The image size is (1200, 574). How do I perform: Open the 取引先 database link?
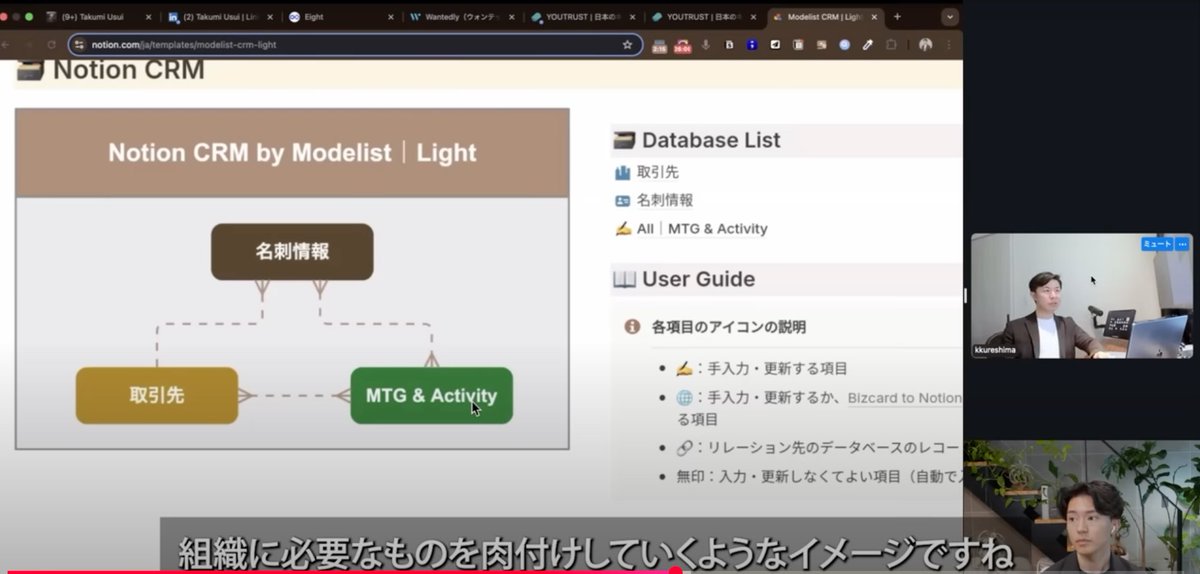coord(658,172)
